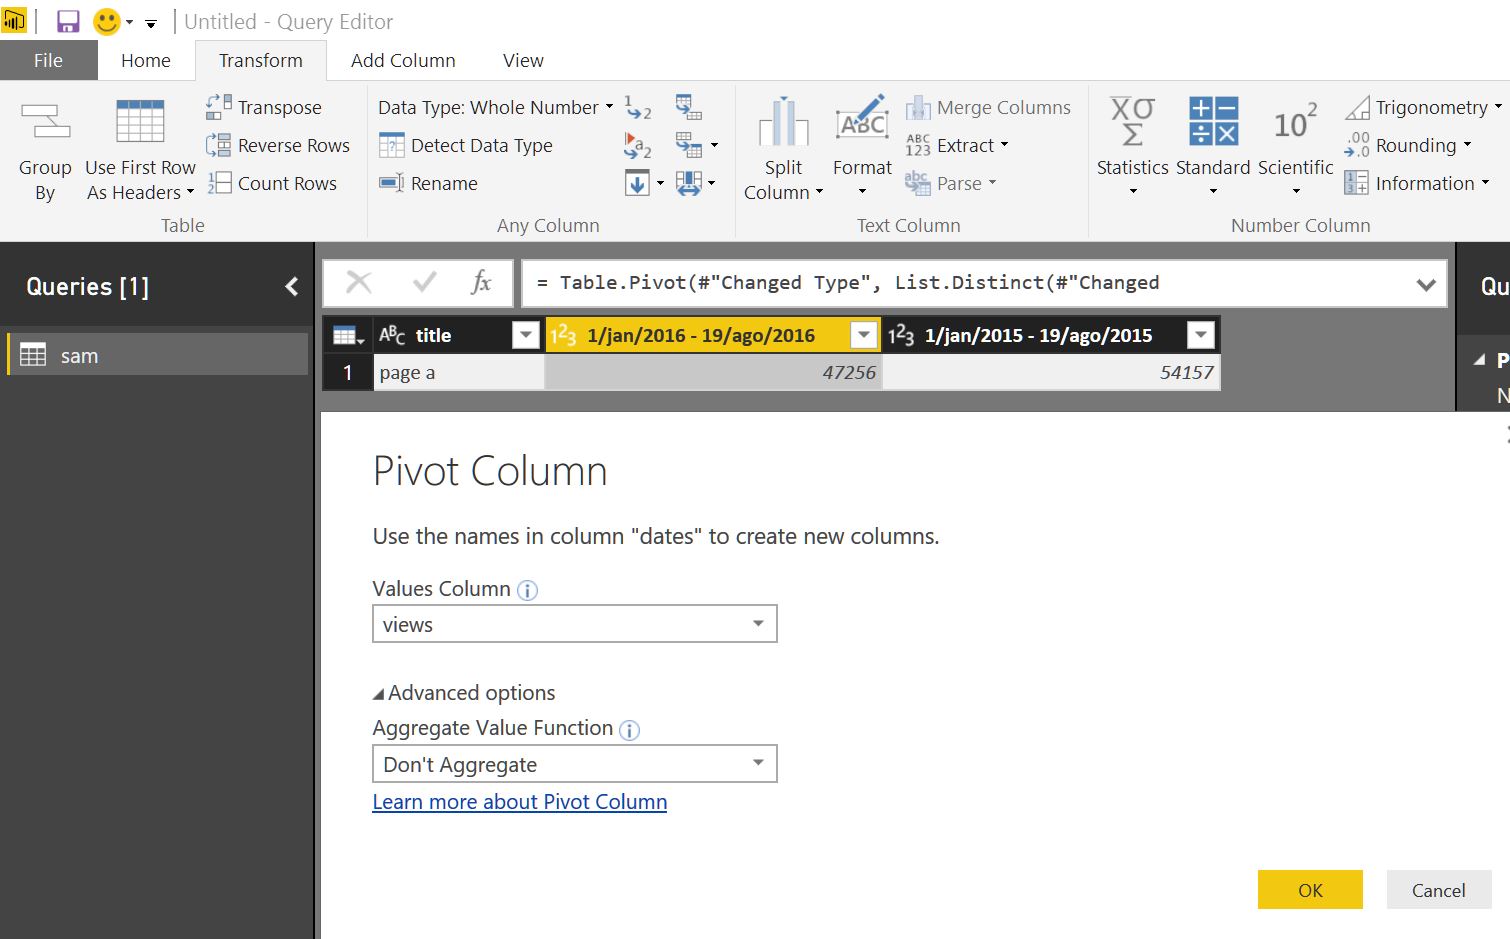Click Detect Data Type

click(466, 145)
